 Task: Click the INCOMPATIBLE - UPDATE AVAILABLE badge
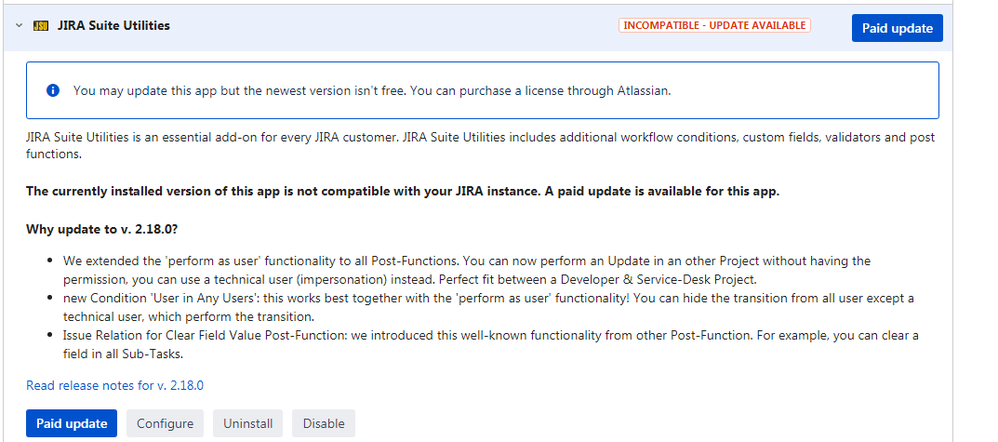[714, 25]
